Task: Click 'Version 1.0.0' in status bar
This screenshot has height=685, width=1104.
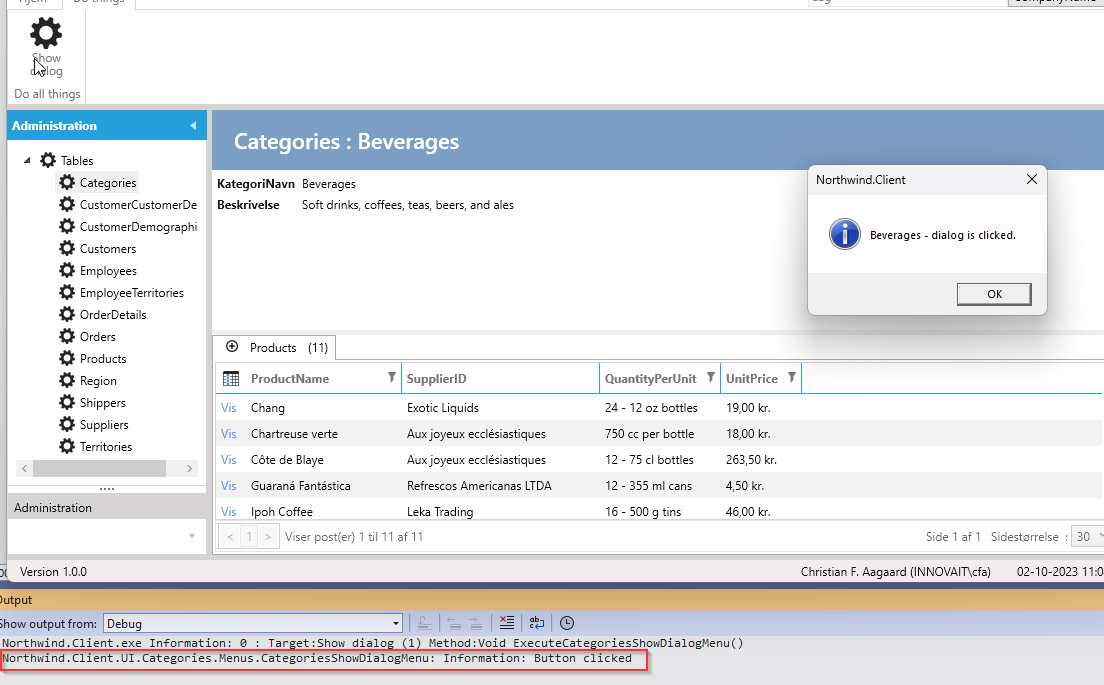Action: 54,572
